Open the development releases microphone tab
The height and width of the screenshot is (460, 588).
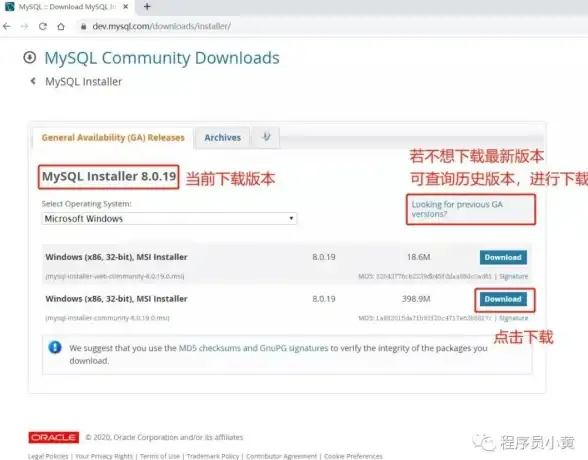point(266,137)
